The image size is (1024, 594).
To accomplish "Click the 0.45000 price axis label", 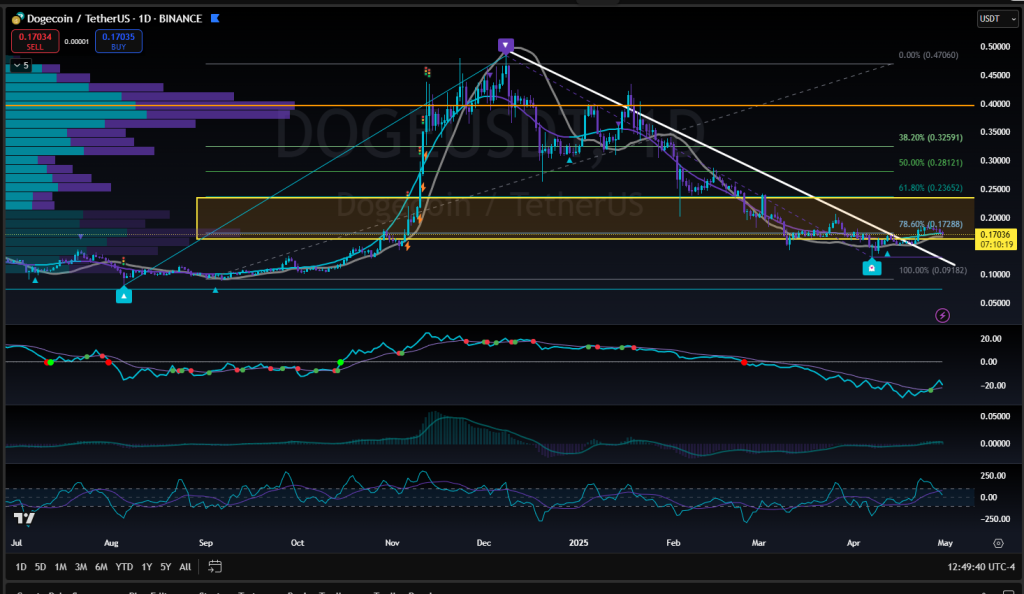I will click(995, 75).
